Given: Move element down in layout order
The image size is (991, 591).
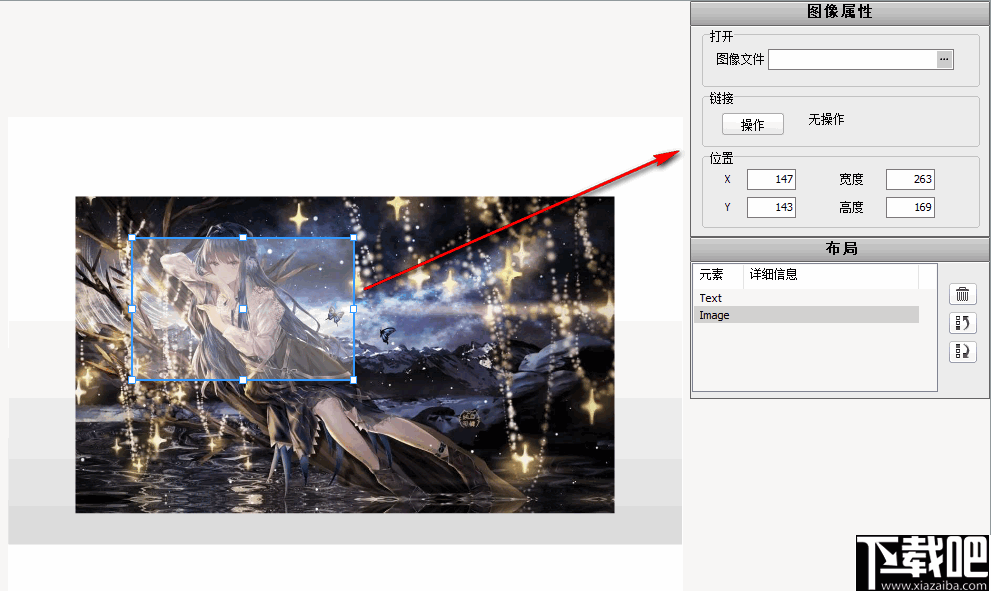Looking at the screenshot, I should [x=963, y=351].
